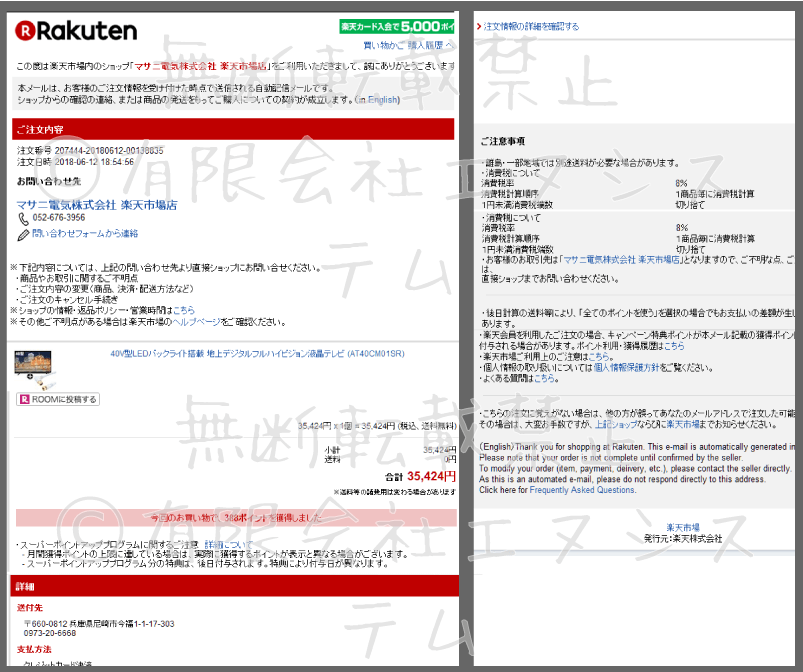The height and width of the screenshot is (672, 803).
Task: Open the shop name link in the ご注意事項 section
Action: 622,260
